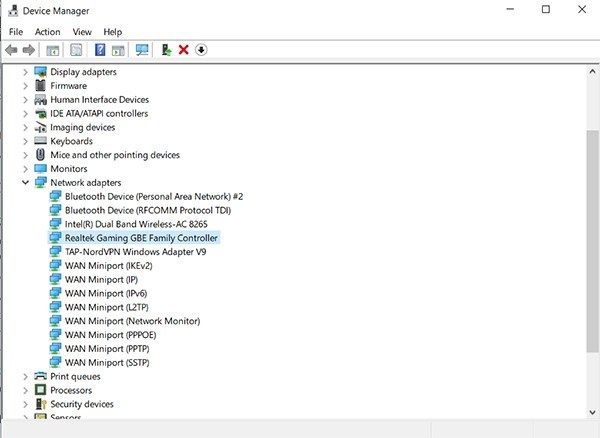
Task: Open the Action menu
Action: (47, 32)
